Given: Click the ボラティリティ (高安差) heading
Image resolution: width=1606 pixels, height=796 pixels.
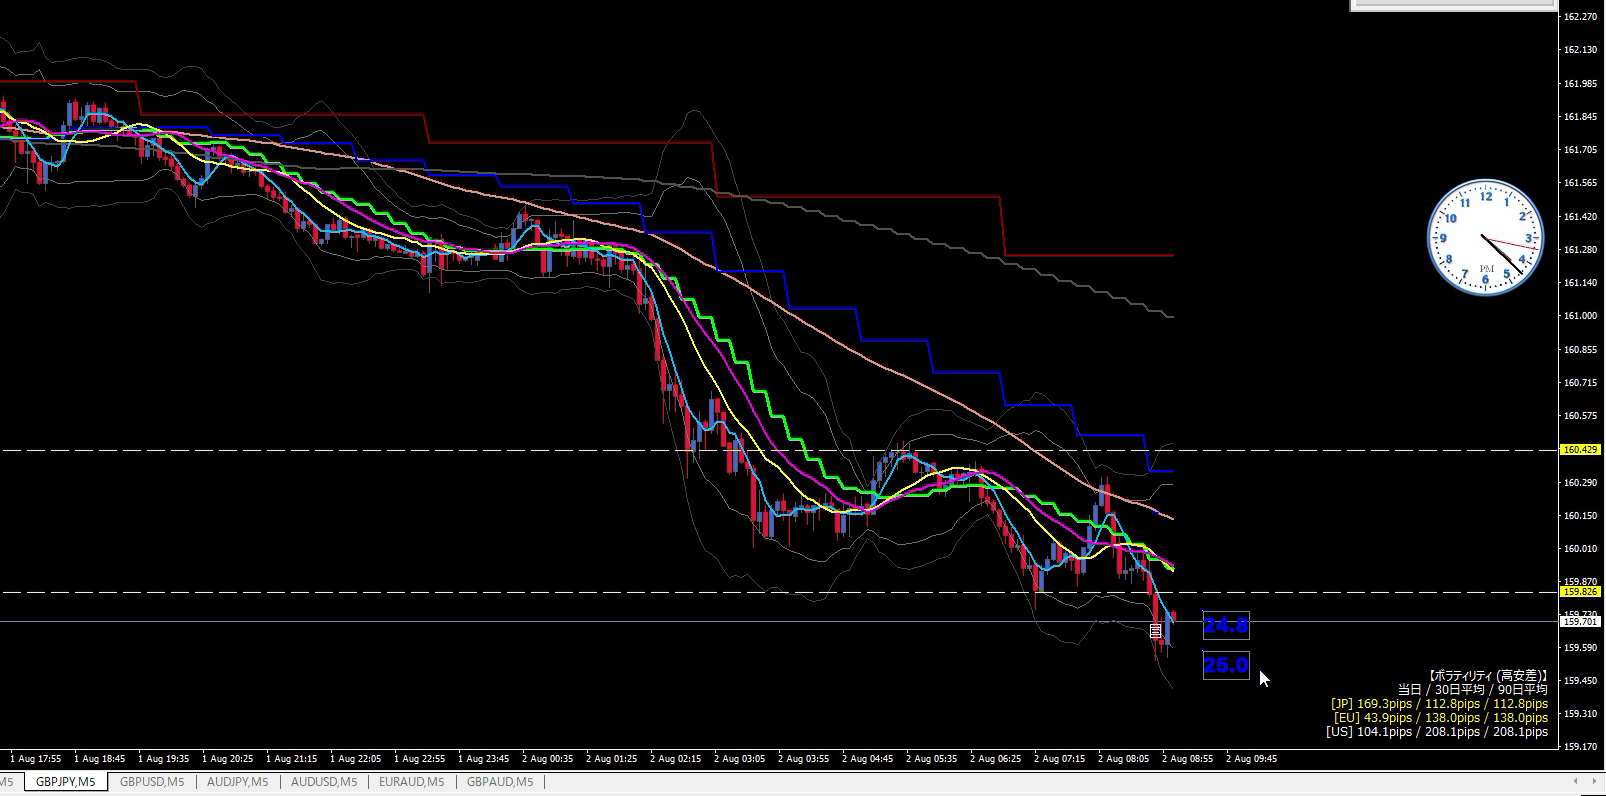Looking at the screenshot, I should click(1487, 676).
